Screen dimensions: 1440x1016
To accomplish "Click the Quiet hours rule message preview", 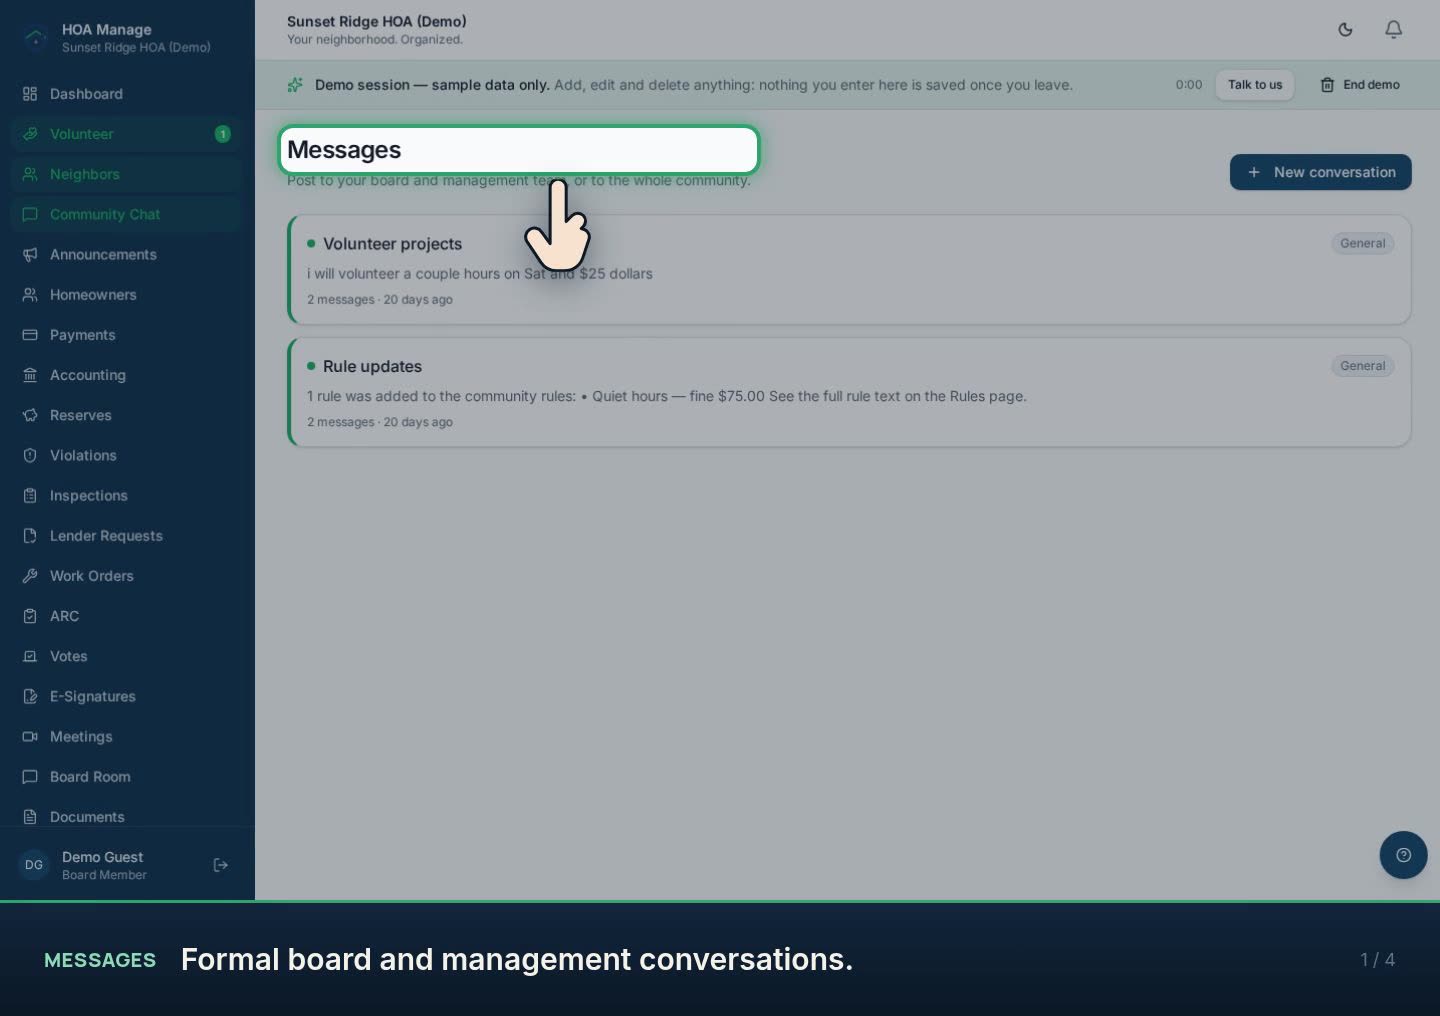I will [666, 396].
